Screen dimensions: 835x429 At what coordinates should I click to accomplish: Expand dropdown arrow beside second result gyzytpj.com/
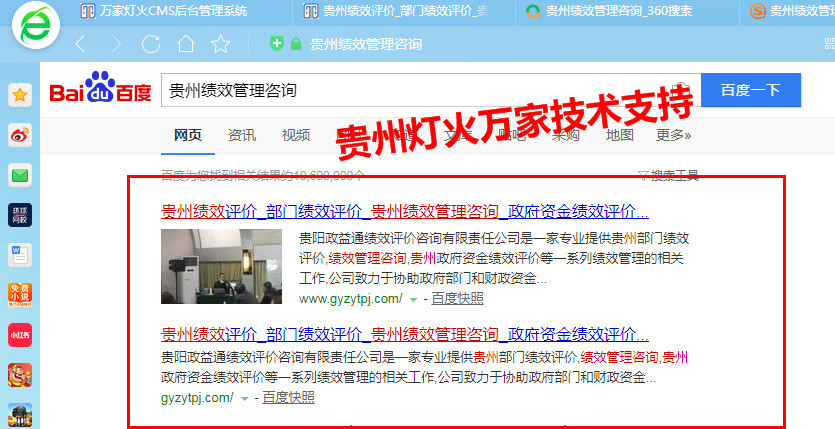[244, 399]
